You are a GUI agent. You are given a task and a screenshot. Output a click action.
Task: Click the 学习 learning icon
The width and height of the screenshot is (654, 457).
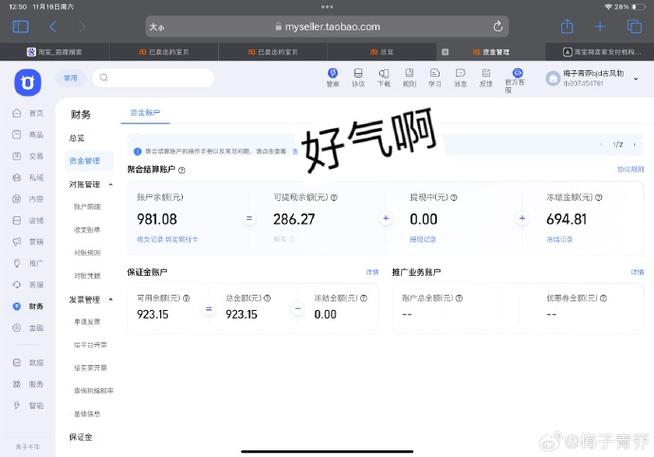click(x=435, y=78)
